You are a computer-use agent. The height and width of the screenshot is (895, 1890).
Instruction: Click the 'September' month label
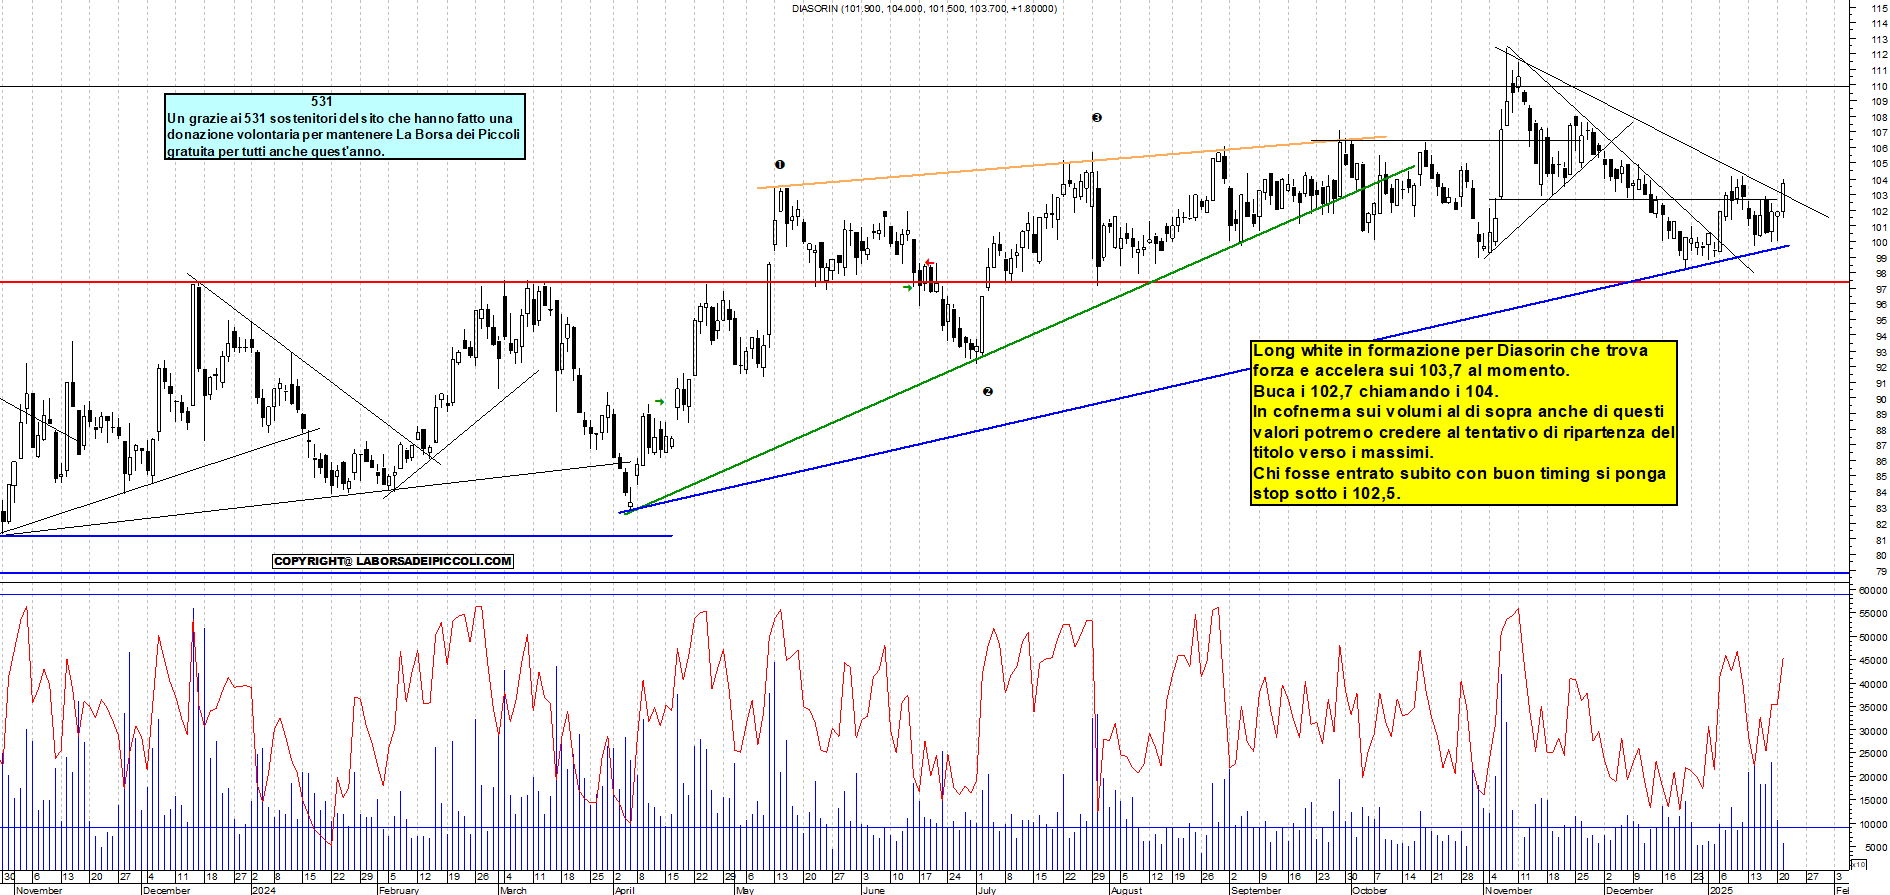tap(1257, 890)
